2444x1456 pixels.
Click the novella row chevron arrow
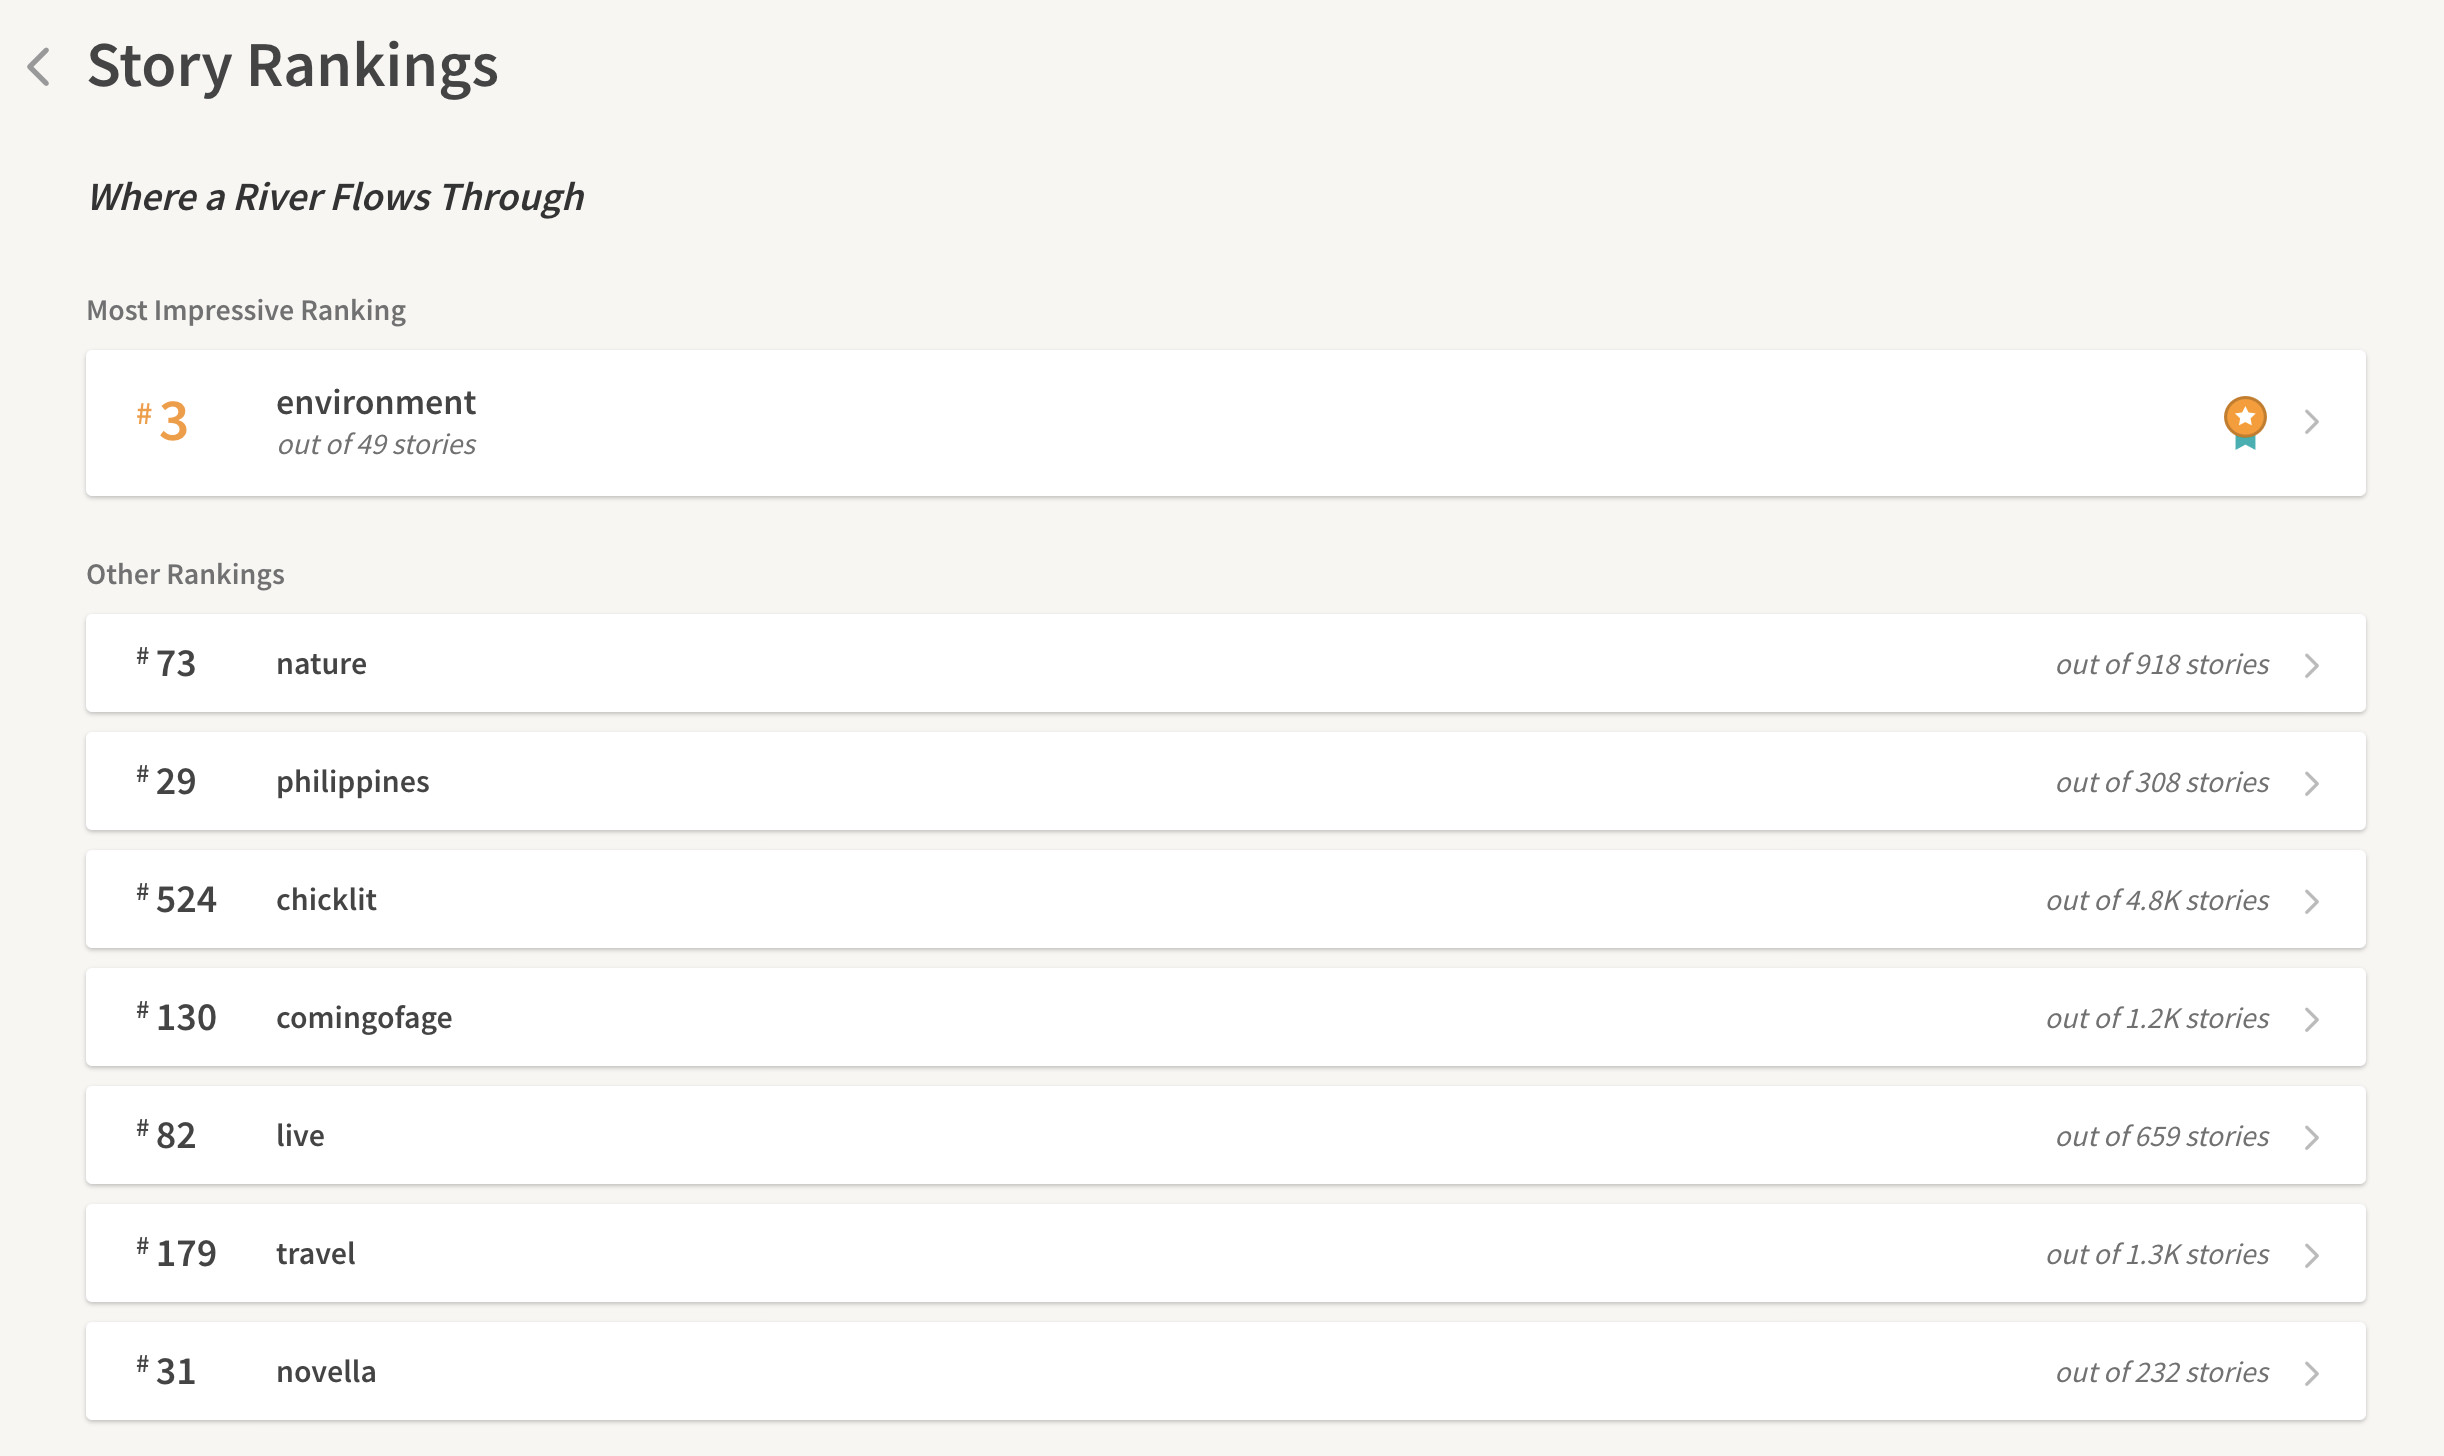click(x=2312, y=1373)
